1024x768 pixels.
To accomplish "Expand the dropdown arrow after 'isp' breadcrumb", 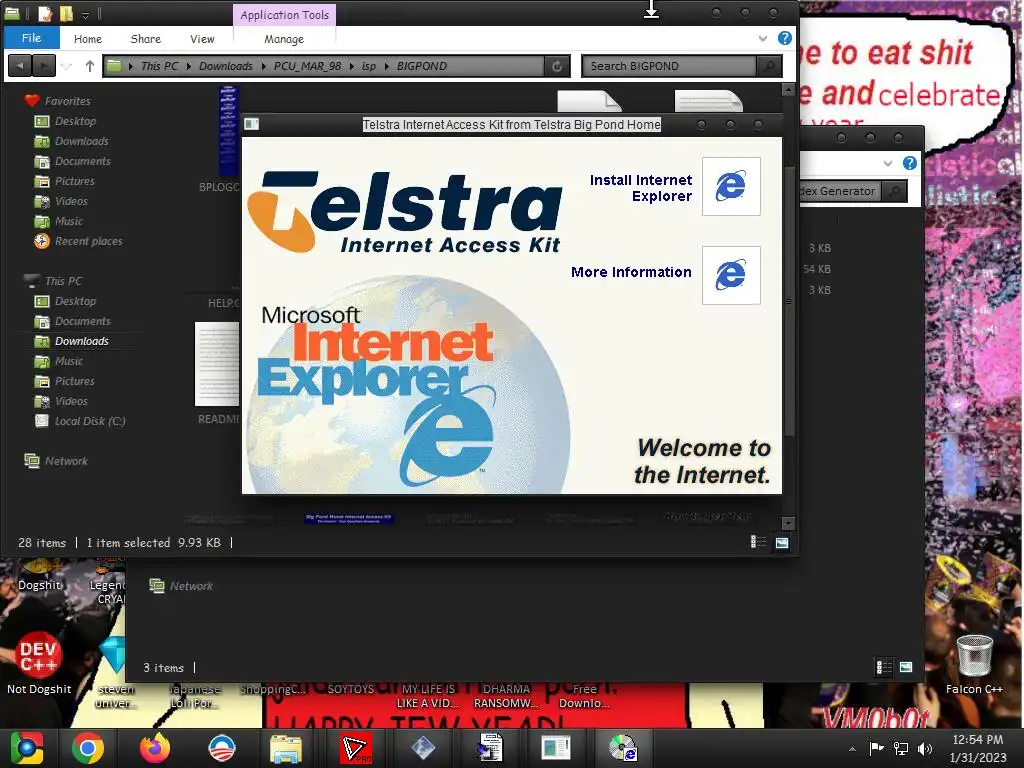I will (386, 66).
